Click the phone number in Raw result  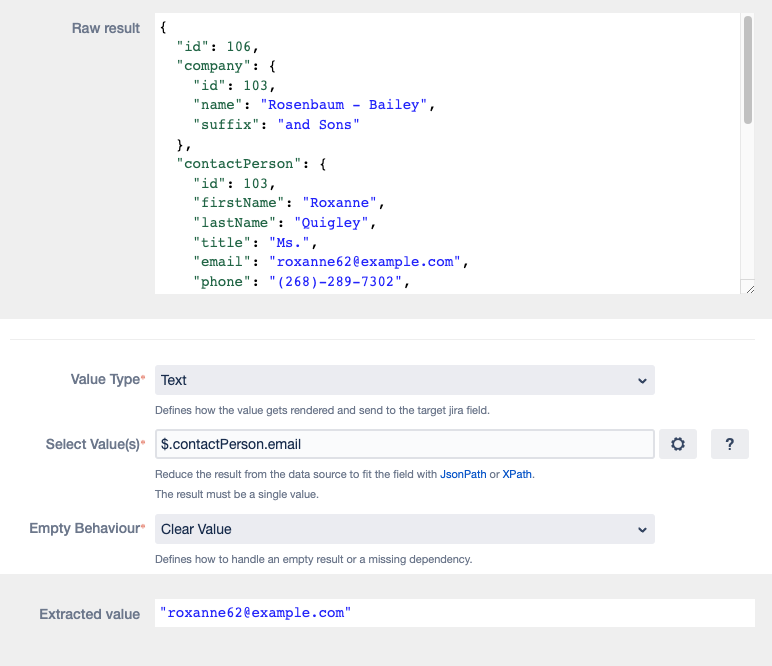[x=338, y=282]
